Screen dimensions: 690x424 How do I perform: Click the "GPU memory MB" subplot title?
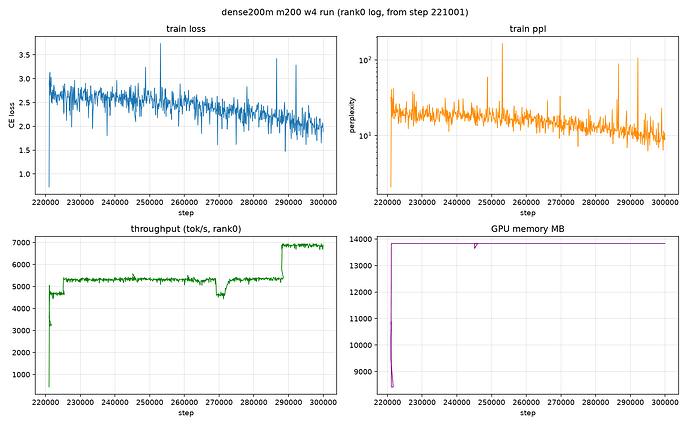click(x=528, y=229)
